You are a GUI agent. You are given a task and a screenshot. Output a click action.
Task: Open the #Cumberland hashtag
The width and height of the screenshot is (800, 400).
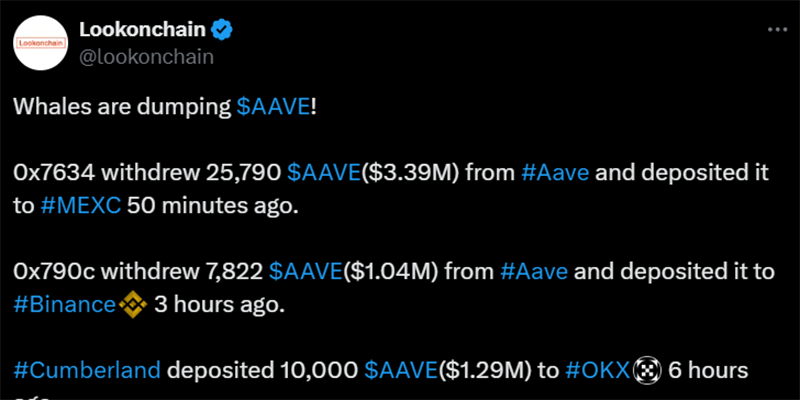tap(87, 371)
